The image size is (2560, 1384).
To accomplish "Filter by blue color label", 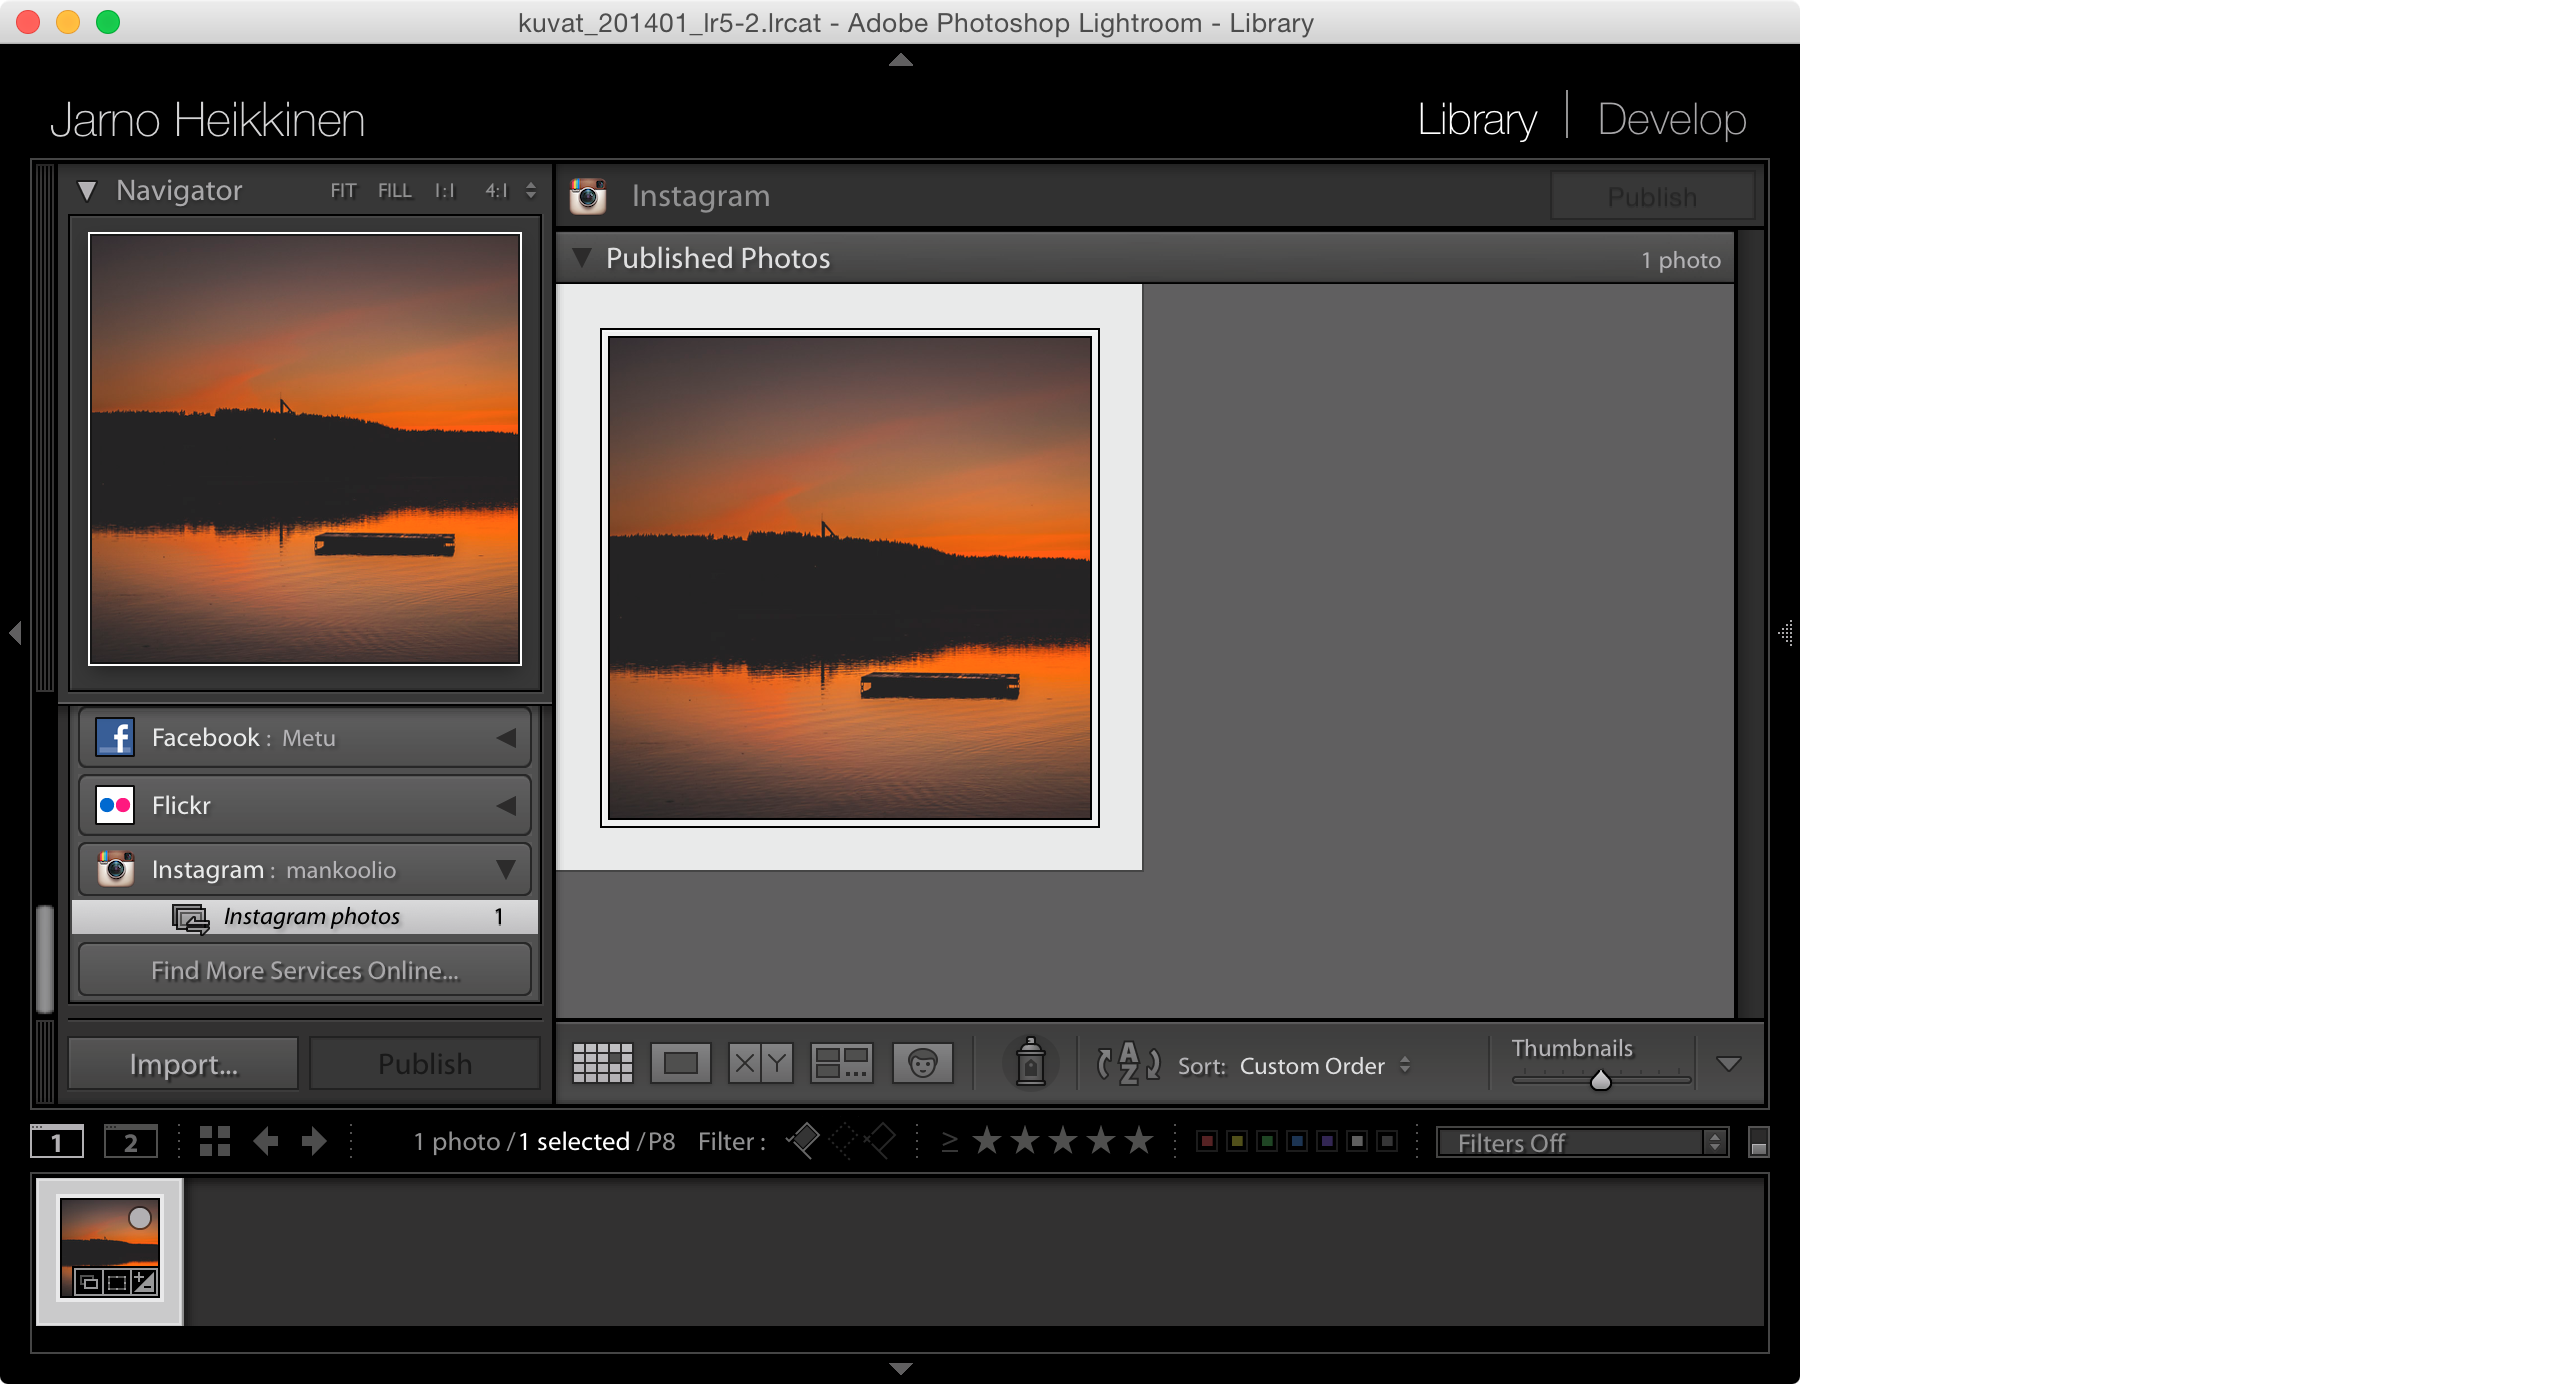I will 1297,1141.
